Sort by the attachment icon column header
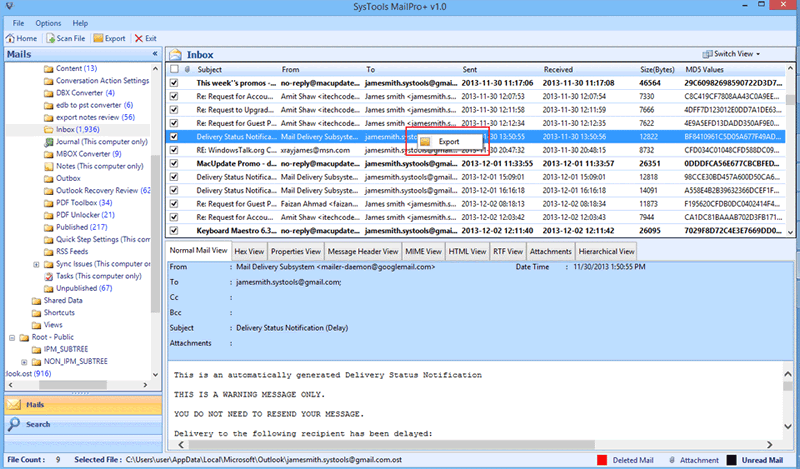Image resolution: width=800 pixels, height=469 pixels. [x=187, y=69]
